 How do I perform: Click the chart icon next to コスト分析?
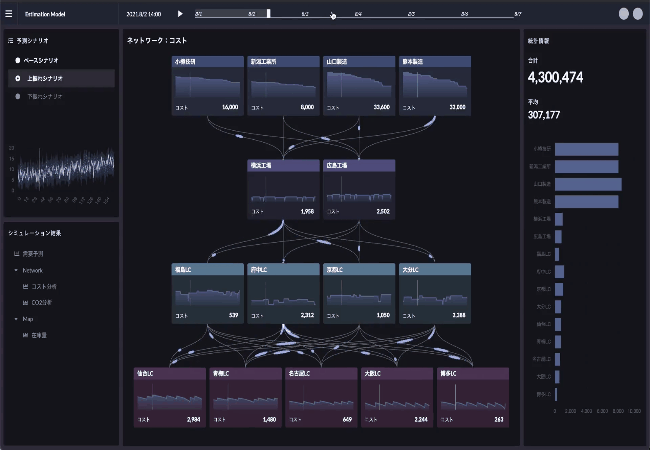point(24,286)
